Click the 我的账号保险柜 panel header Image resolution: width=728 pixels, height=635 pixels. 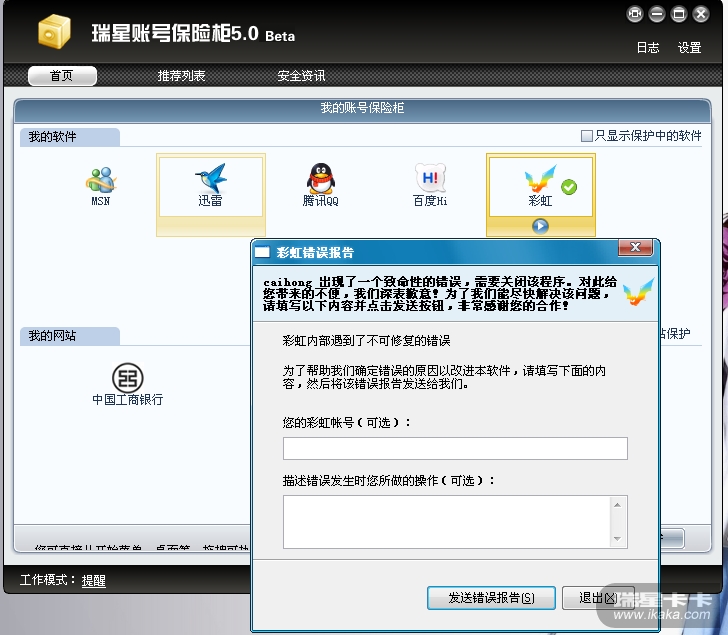(x=362, y=108)
